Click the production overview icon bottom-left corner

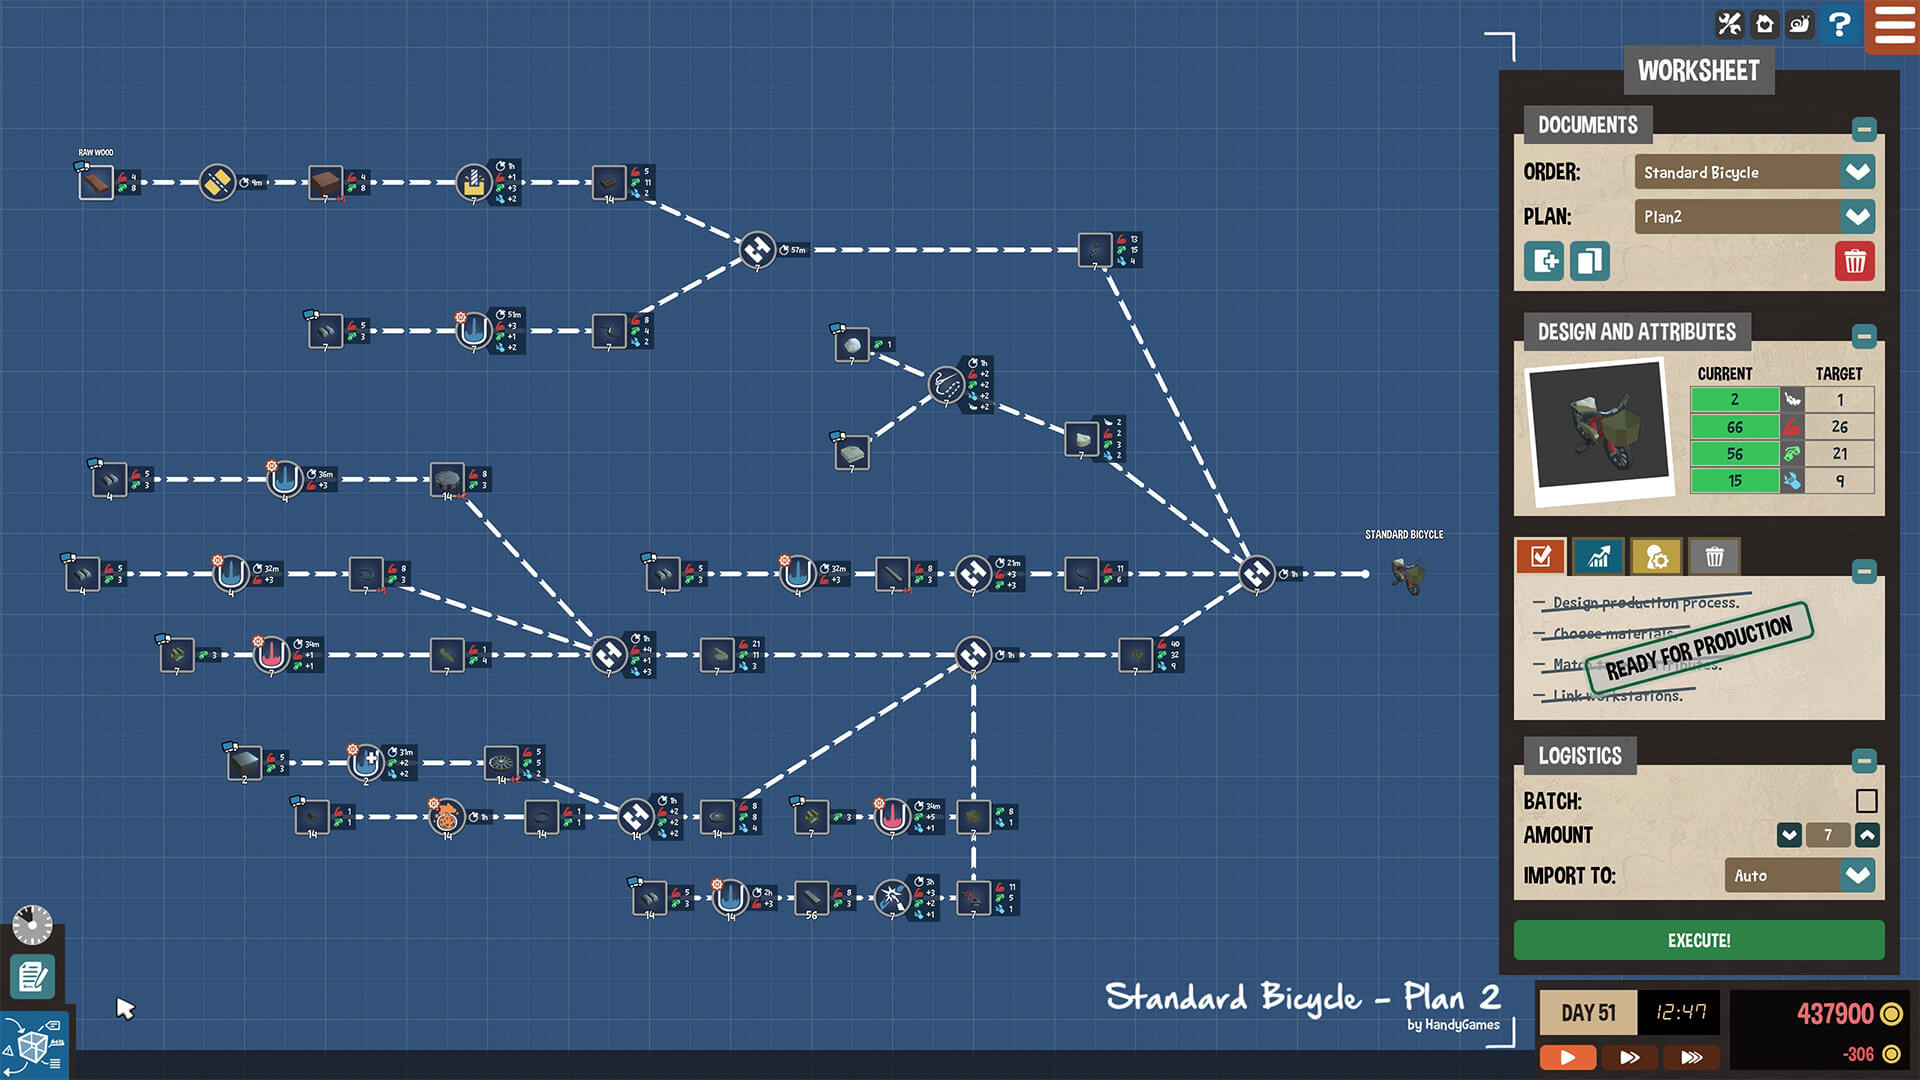pyautogui.click(x=36, y=1044)
